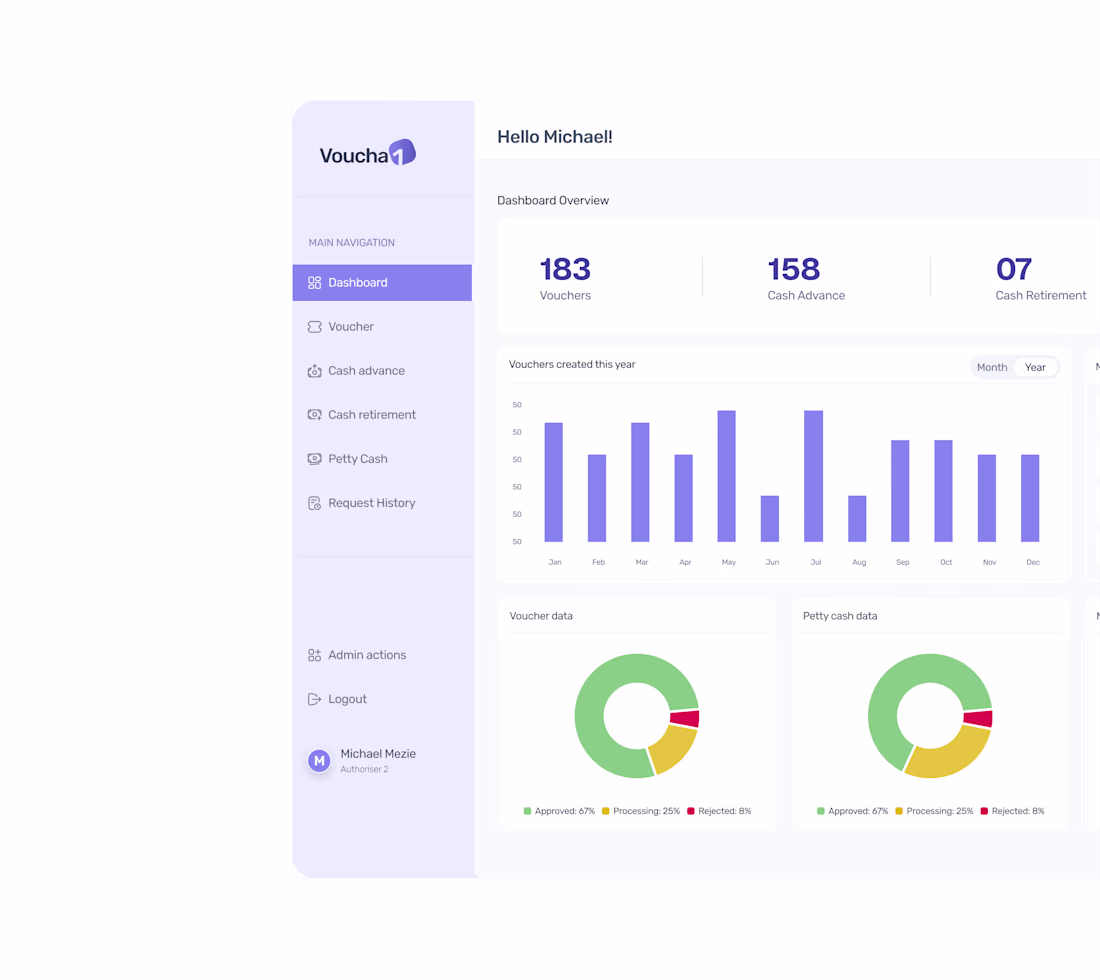Click the Logout arrow icon
The image size is (1100, 980).
pyautogui.click(x=314, y=699)
